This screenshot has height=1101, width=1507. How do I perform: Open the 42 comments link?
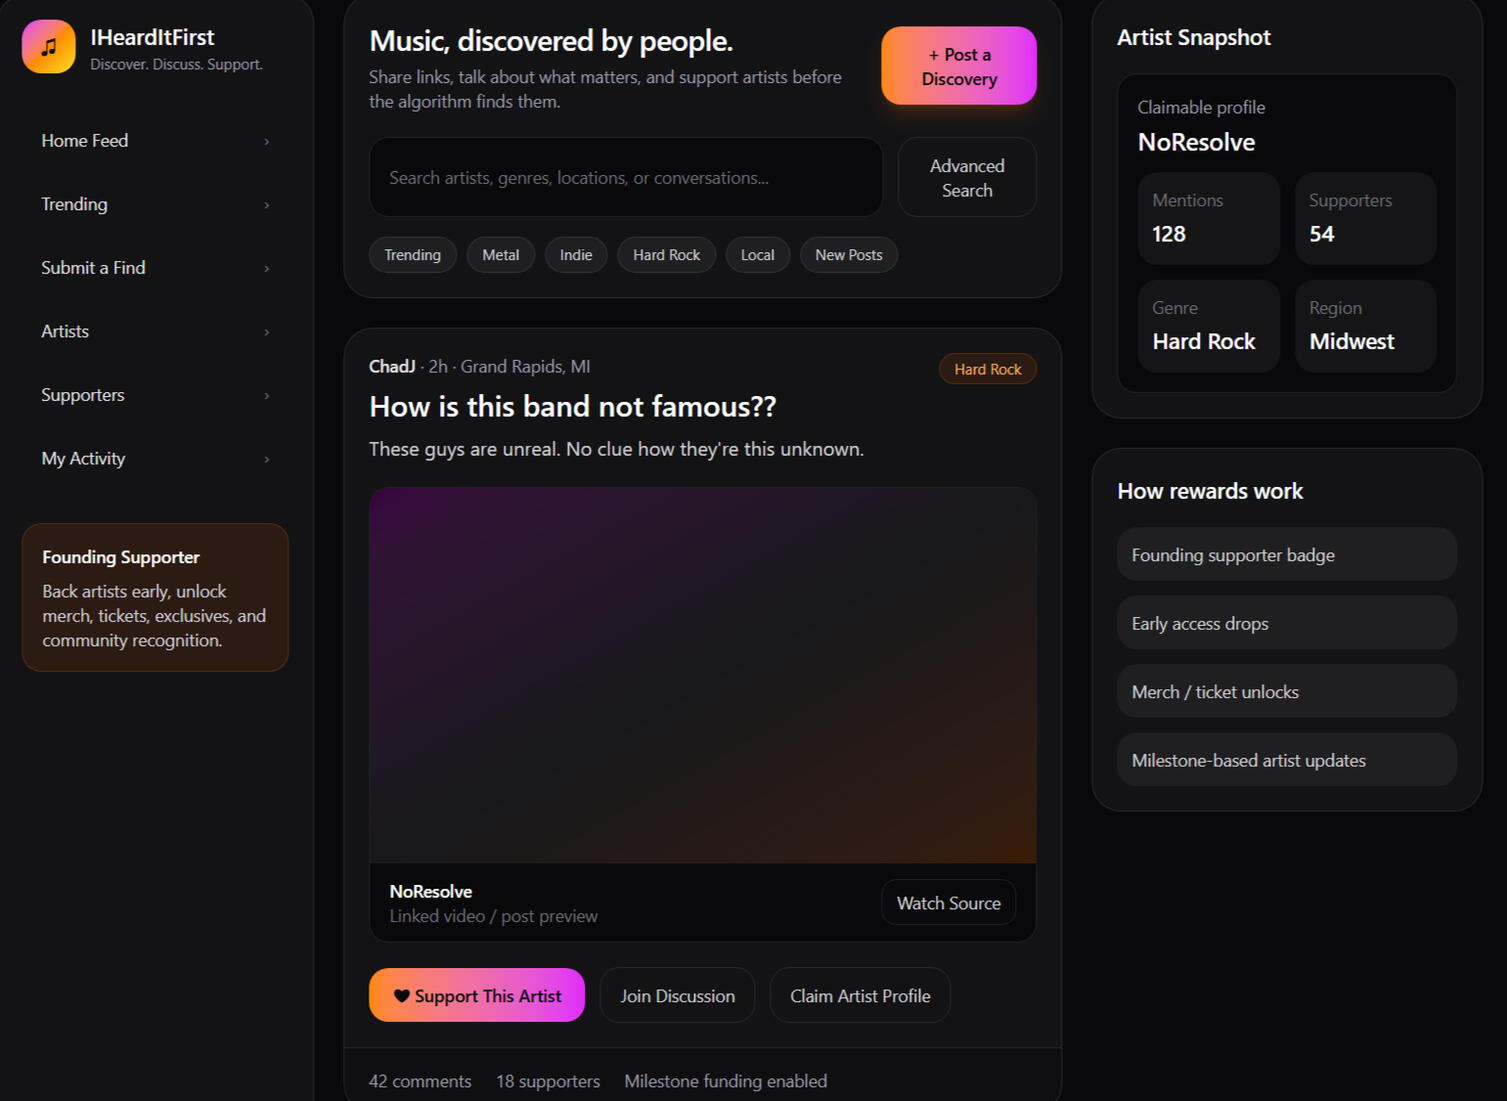[x=420, y=1081]
